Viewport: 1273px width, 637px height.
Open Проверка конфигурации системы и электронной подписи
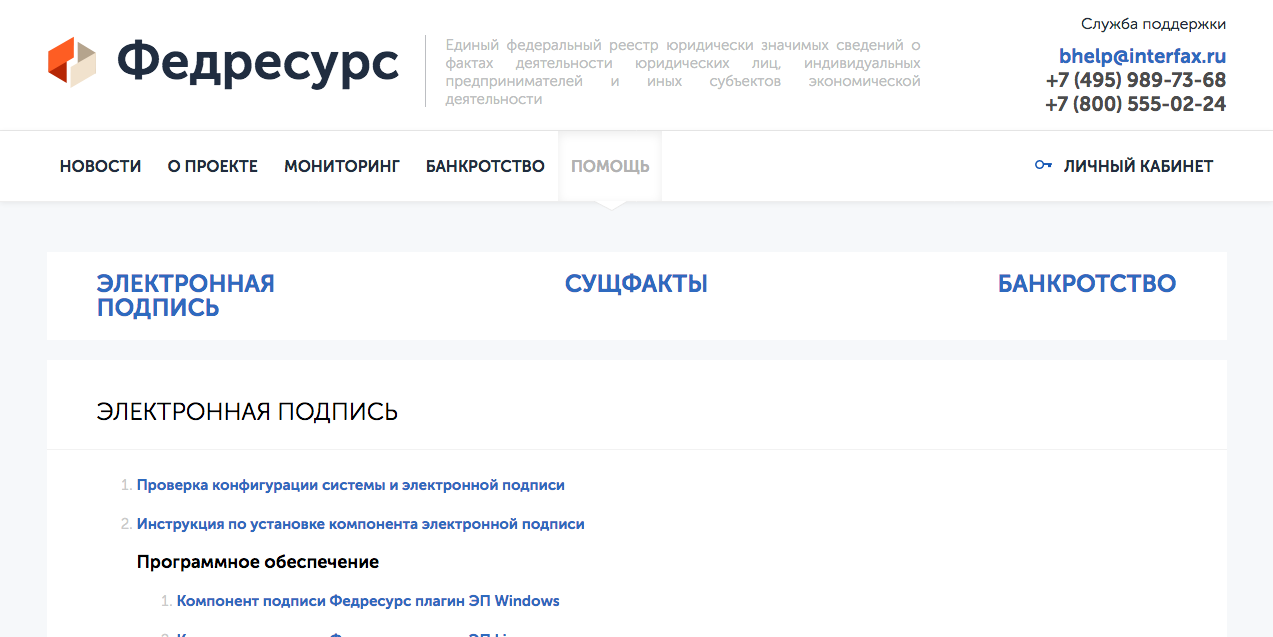351,485
